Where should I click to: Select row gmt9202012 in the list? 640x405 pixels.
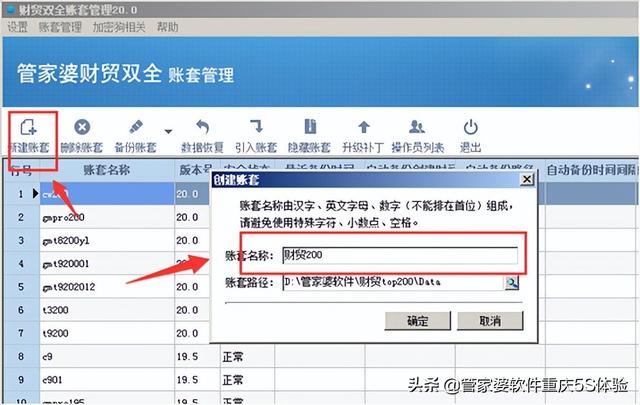tap(107, 287)
